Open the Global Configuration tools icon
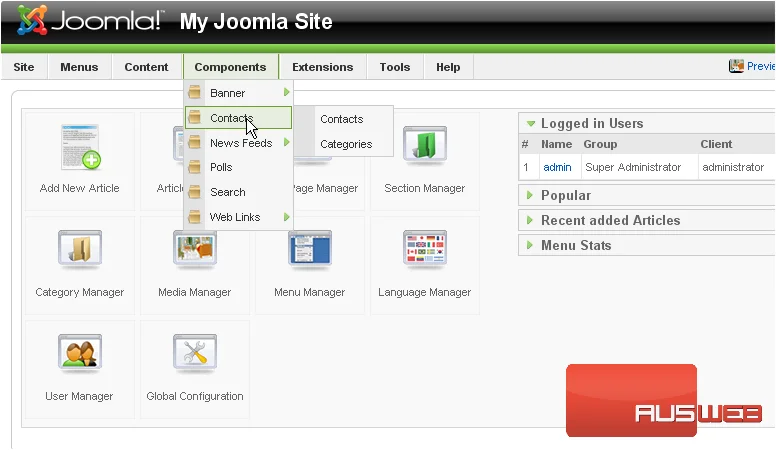The image size is (776, 450). [x=194, y=353]
